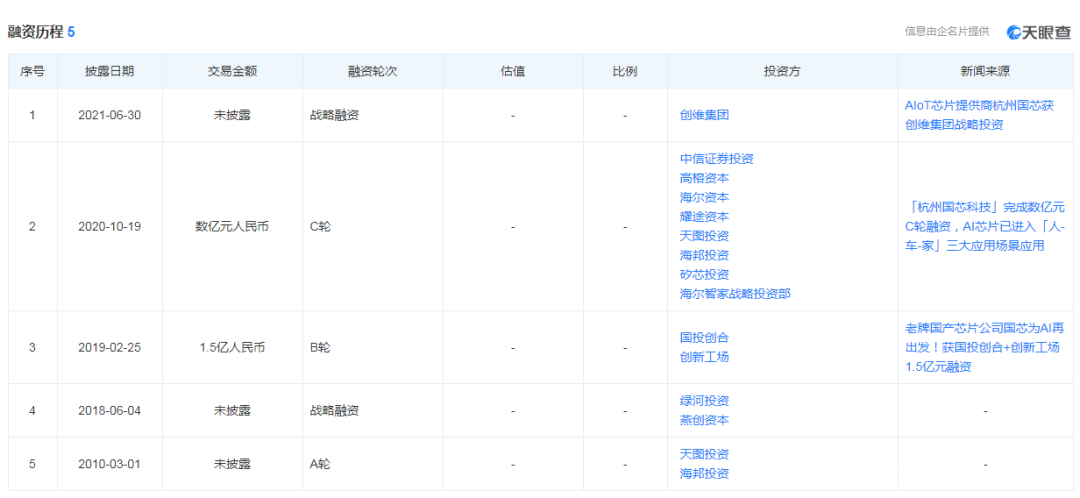The image size is (1080, 498).
Task: Select date cell 2018-06-04
Action: tap(110, 411)
